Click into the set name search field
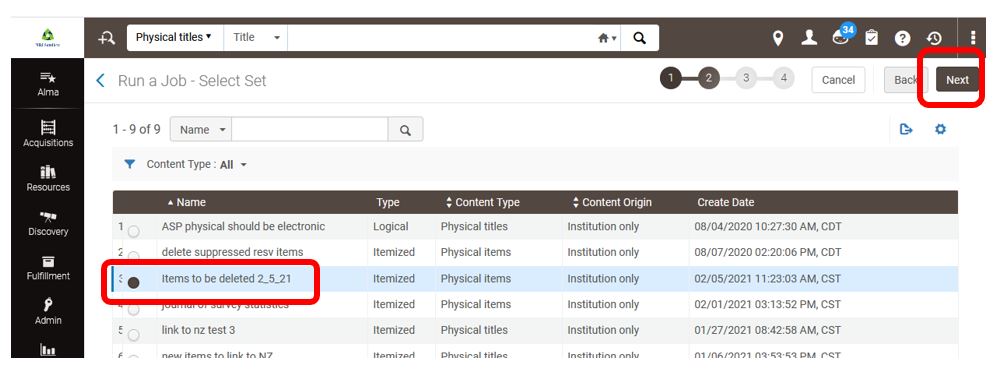994x377 pixels. [x=310, y=130]
